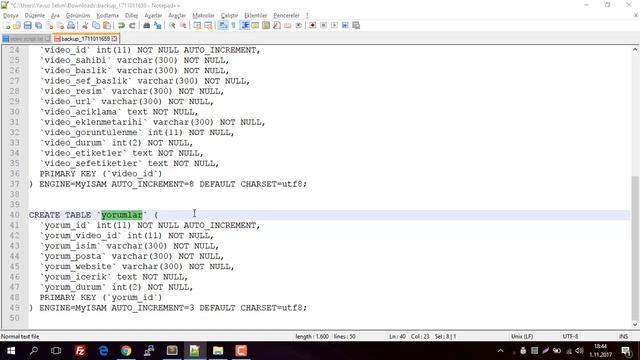Open FileZilla from the taskbar
This screenshot has height=360, width=640.
coord(80,351)
